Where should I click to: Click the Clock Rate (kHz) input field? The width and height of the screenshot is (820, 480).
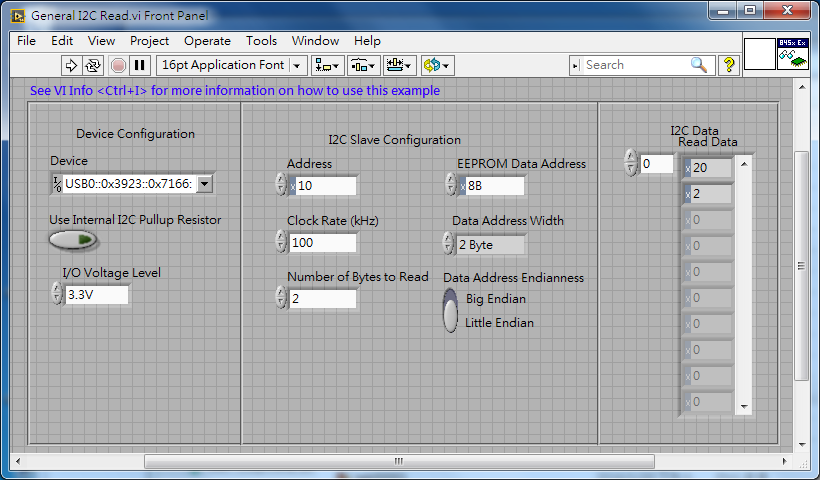pyautogui.click(x=322, y=243)
